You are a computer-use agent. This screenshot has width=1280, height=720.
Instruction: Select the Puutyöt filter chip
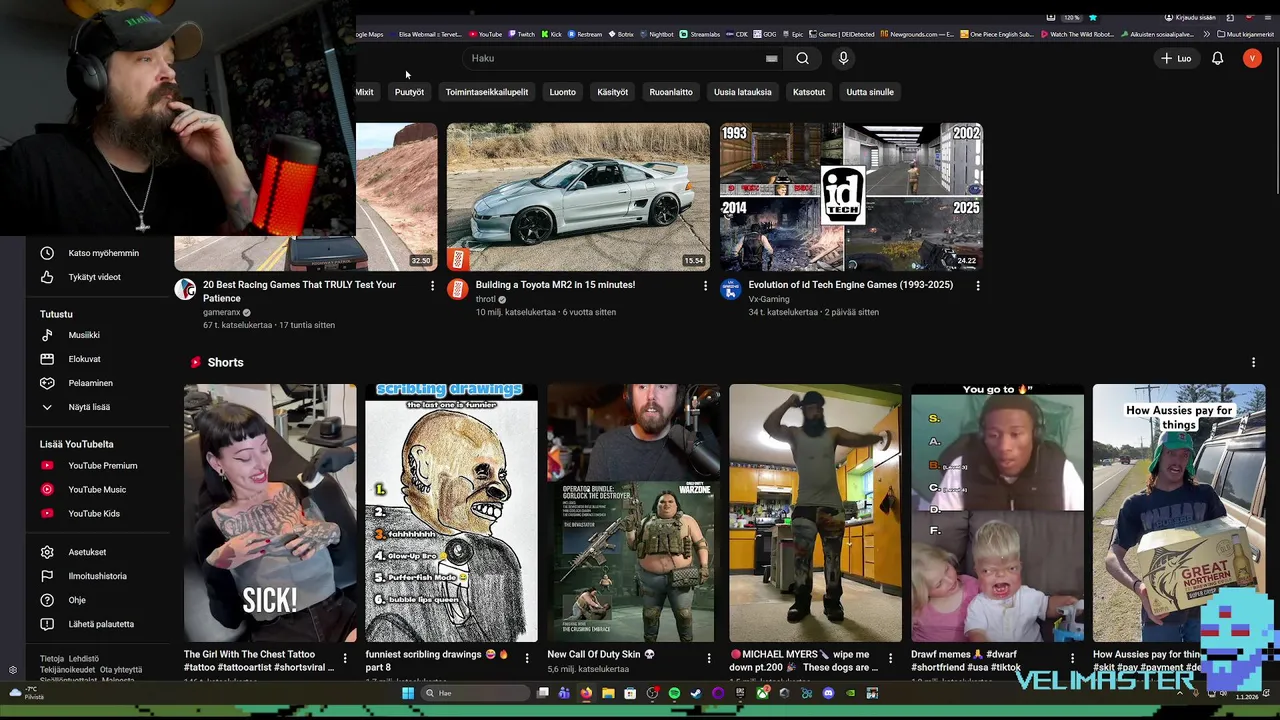pos(409,92)
